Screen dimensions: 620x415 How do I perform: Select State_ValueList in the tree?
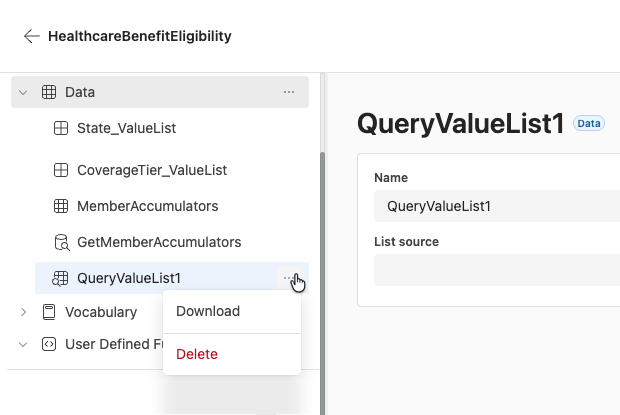pyautogui.click(x=127, y=128)
